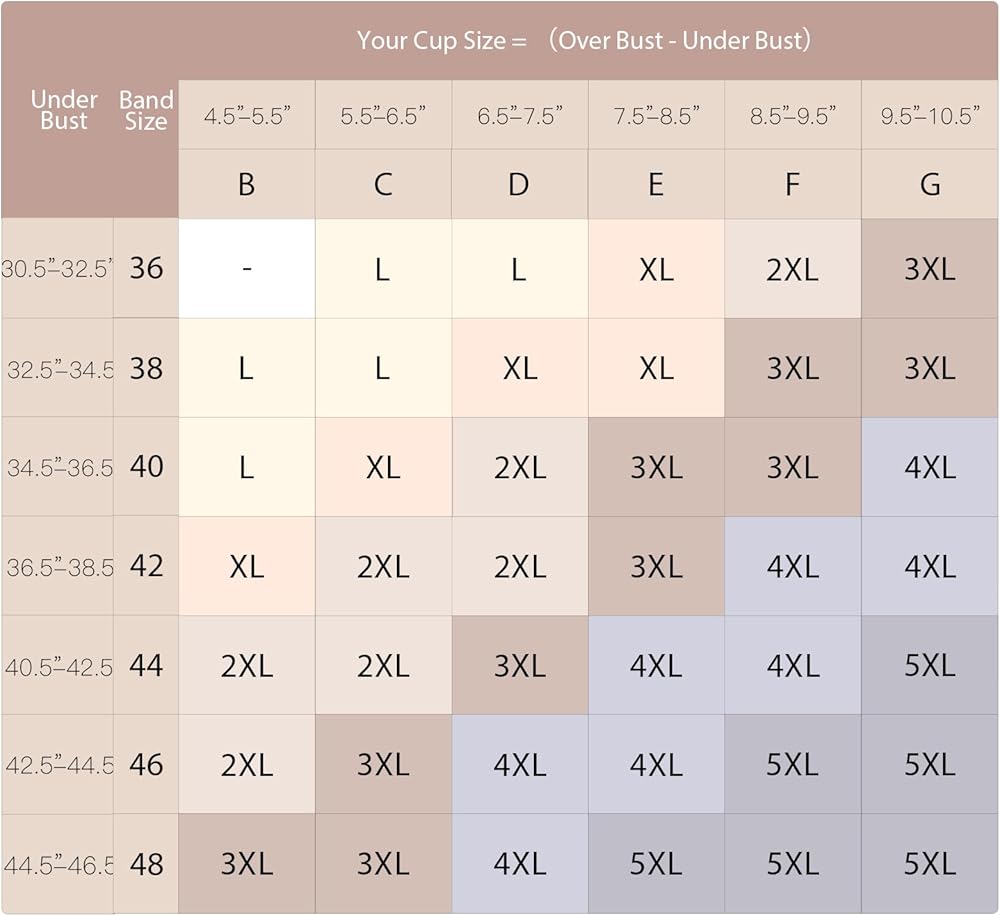Select the 6.5"-7.5" cup difference range
The width and height of the screenshot is (1000, 916).
point(519,116)
